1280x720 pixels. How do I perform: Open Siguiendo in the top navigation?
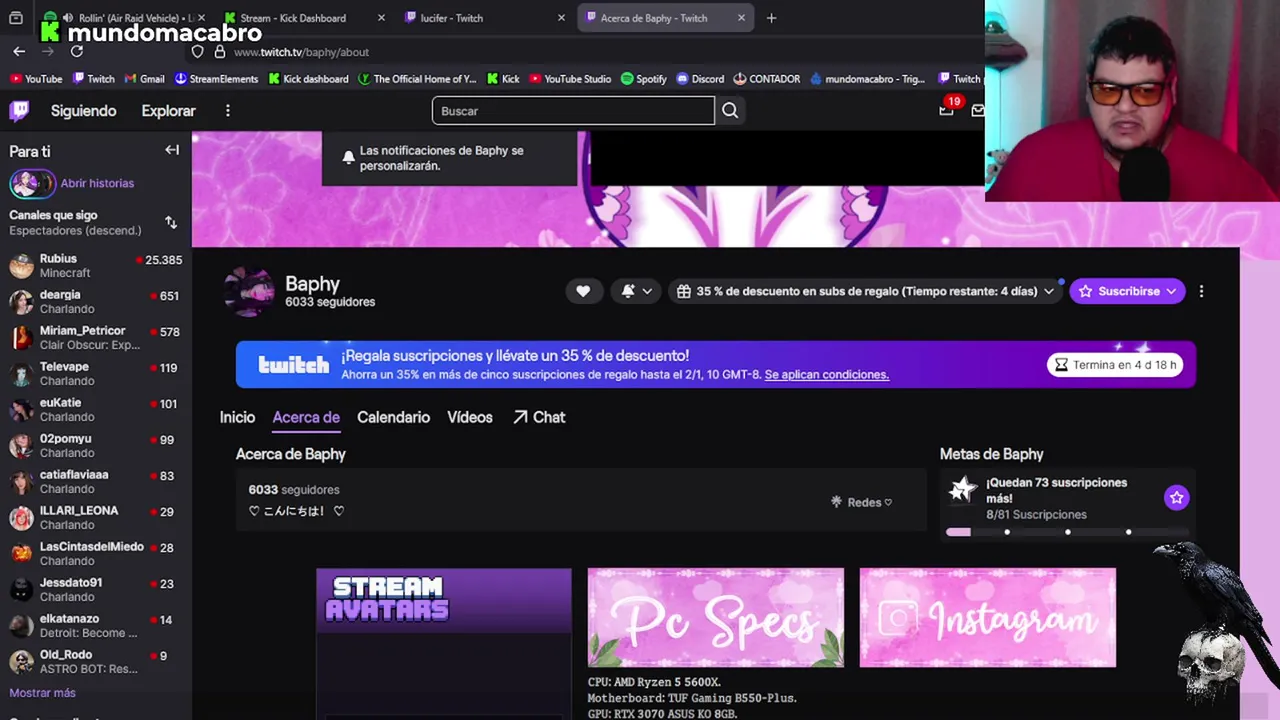point(84,111)
